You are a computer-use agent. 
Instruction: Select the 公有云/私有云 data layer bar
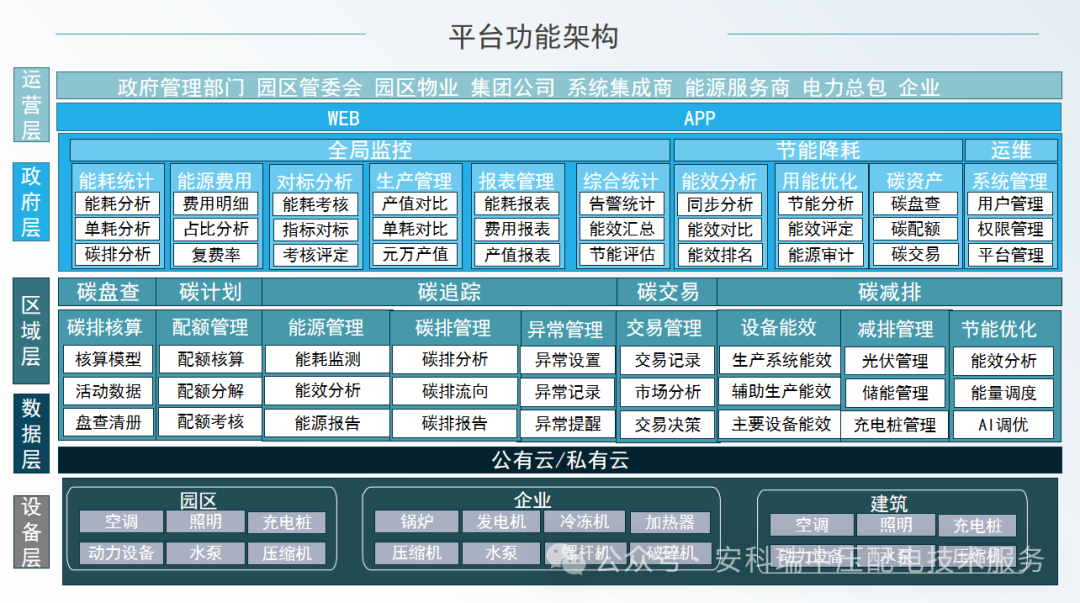point(559,461)
